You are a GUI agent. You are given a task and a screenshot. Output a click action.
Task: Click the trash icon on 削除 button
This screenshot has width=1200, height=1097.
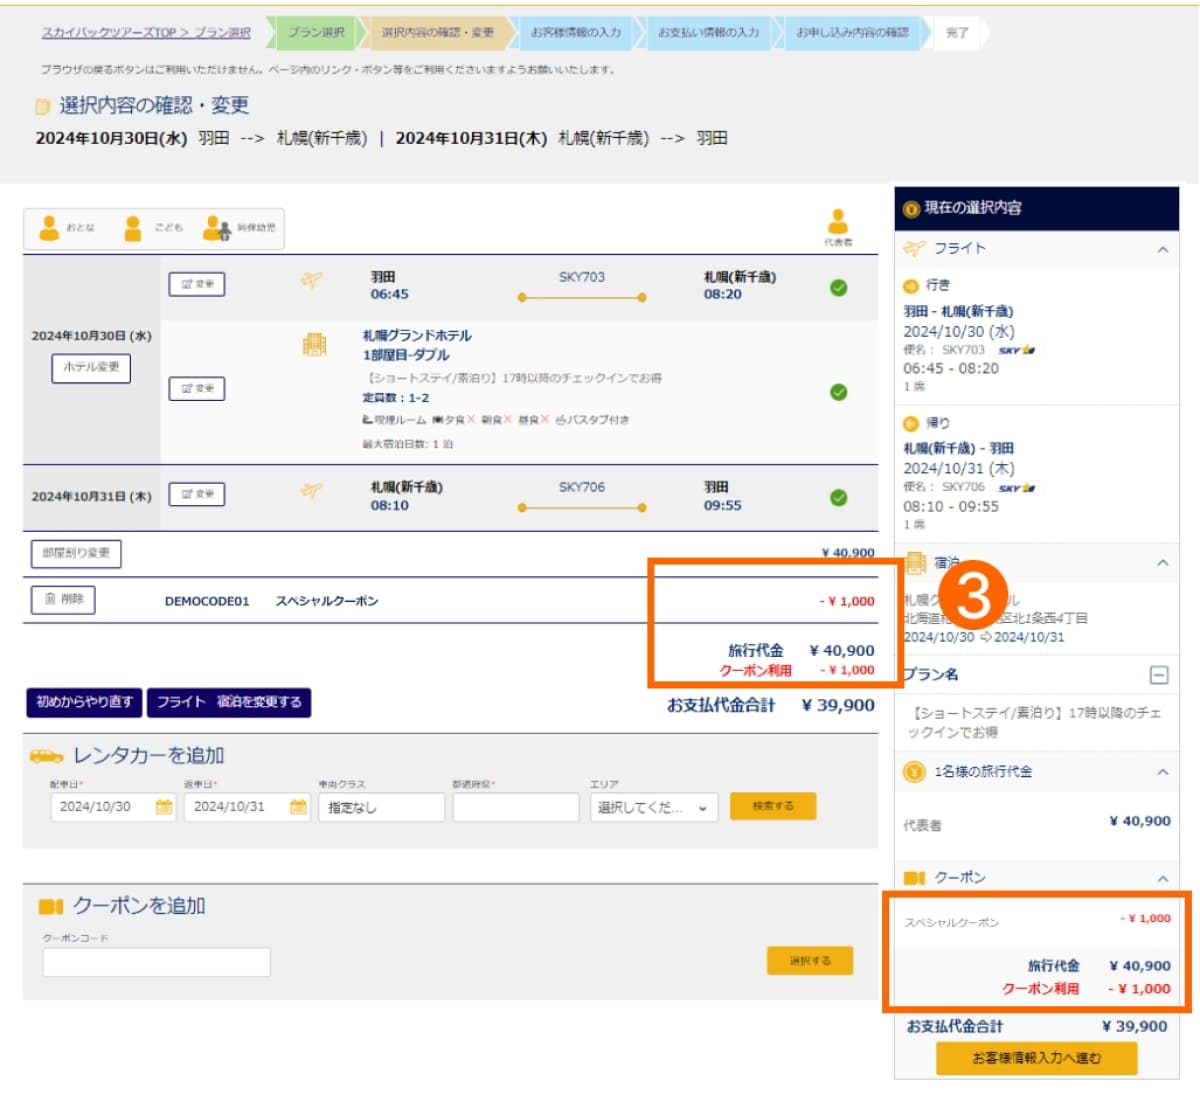tap(50, 600)
